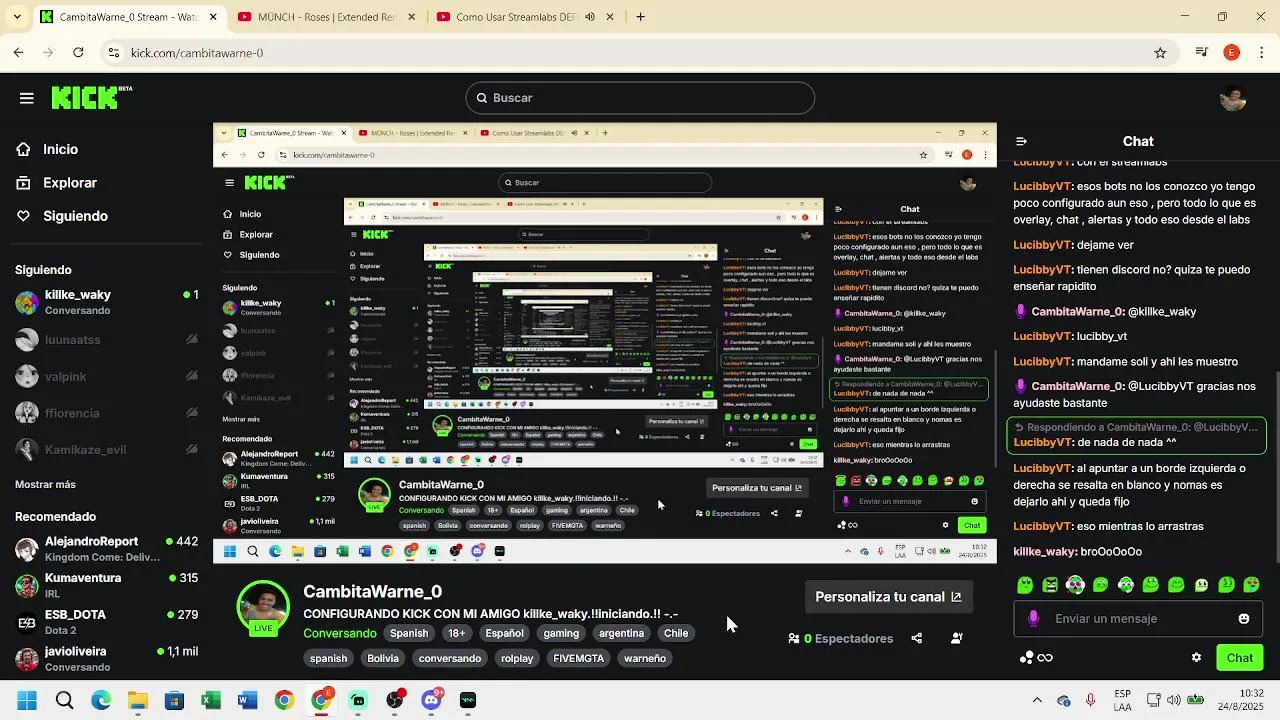This screenshot has height=720, width=1280.
Task: Open the user avatar menu at top right
Action: coord(1233,98)
